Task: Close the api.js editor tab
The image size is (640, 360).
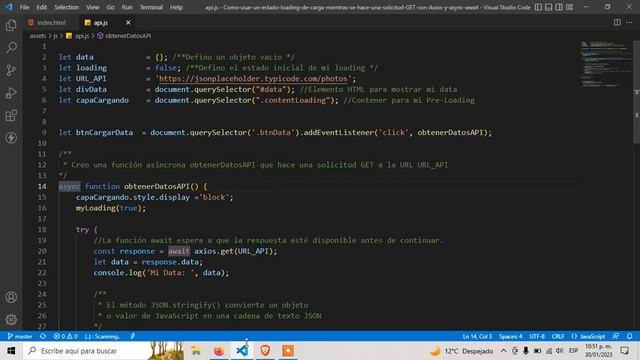Action: (x=128, y=22)
